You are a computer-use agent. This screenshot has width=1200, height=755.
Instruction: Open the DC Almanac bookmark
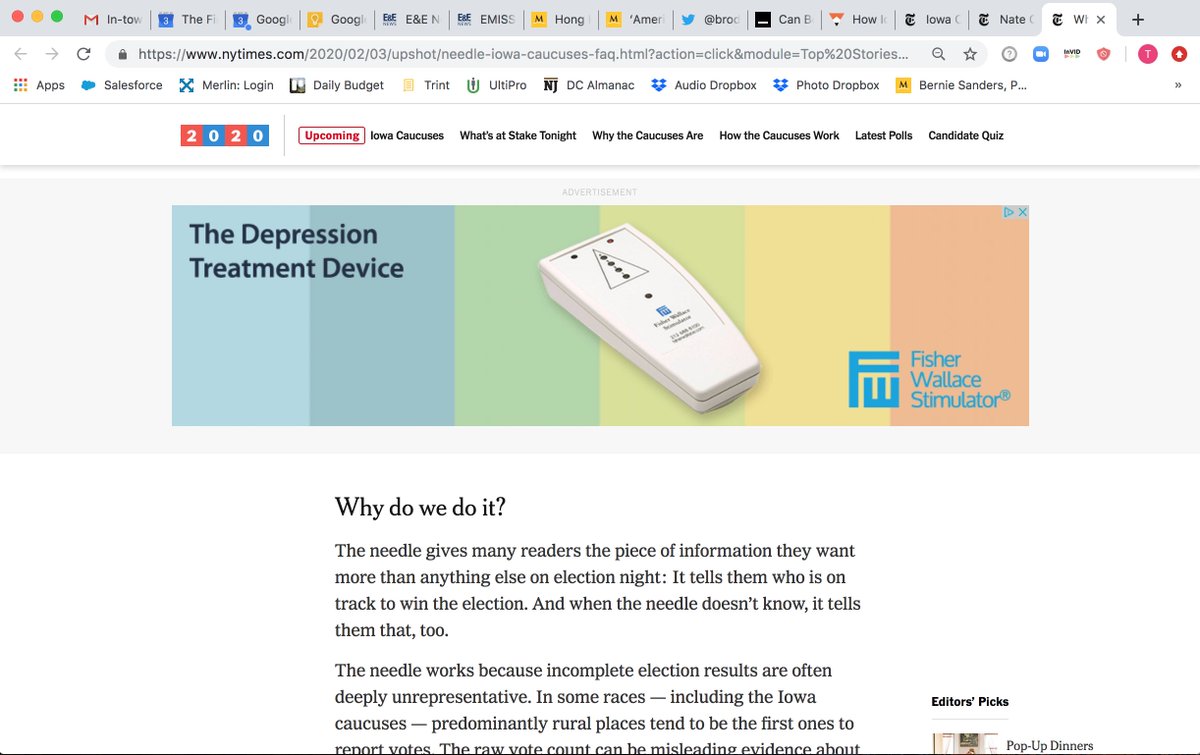(x=589, y=85)
